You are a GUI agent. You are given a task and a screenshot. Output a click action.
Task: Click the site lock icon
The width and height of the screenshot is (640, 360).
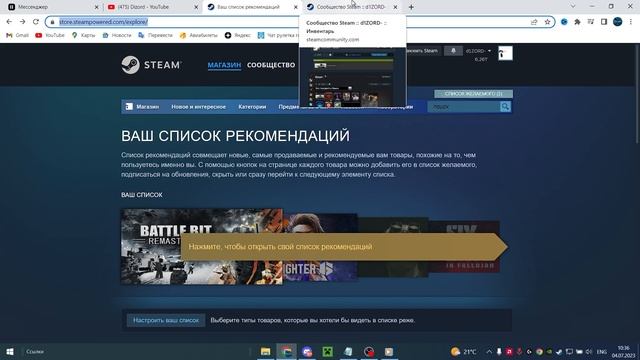pos(52,22)
